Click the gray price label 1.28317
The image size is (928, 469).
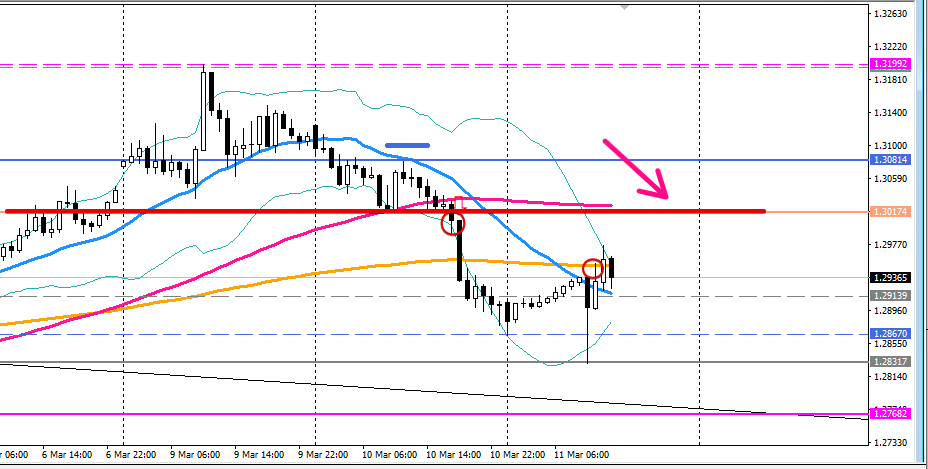point(890,361)
